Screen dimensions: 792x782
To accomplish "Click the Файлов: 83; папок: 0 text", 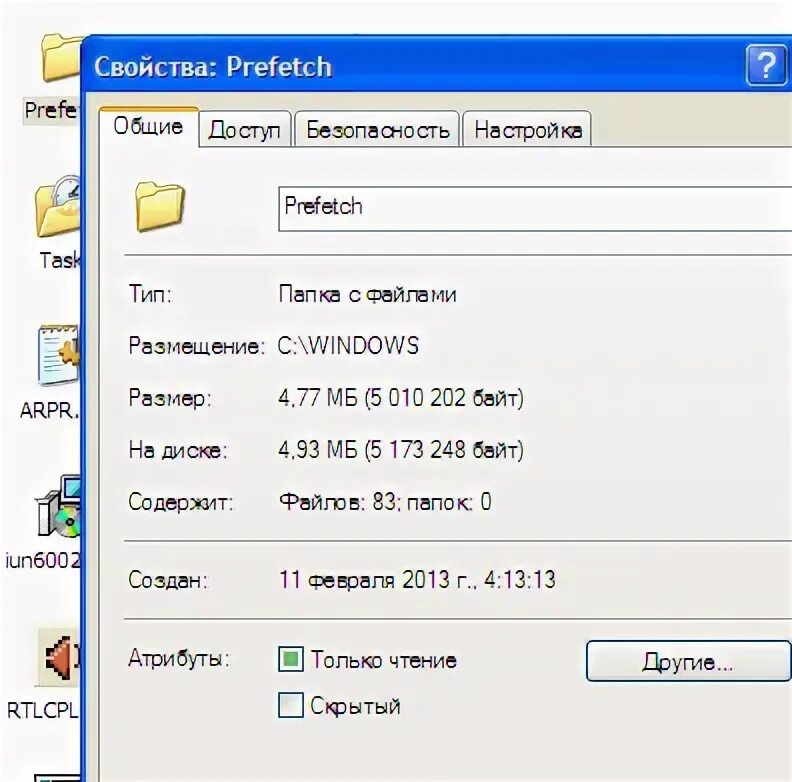I will coord(385,502).
